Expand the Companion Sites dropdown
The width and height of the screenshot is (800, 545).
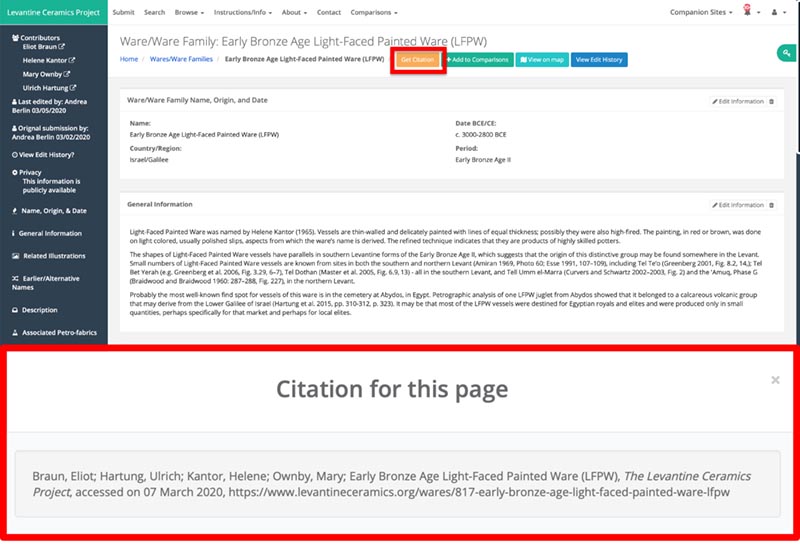[x=701, y=12]
